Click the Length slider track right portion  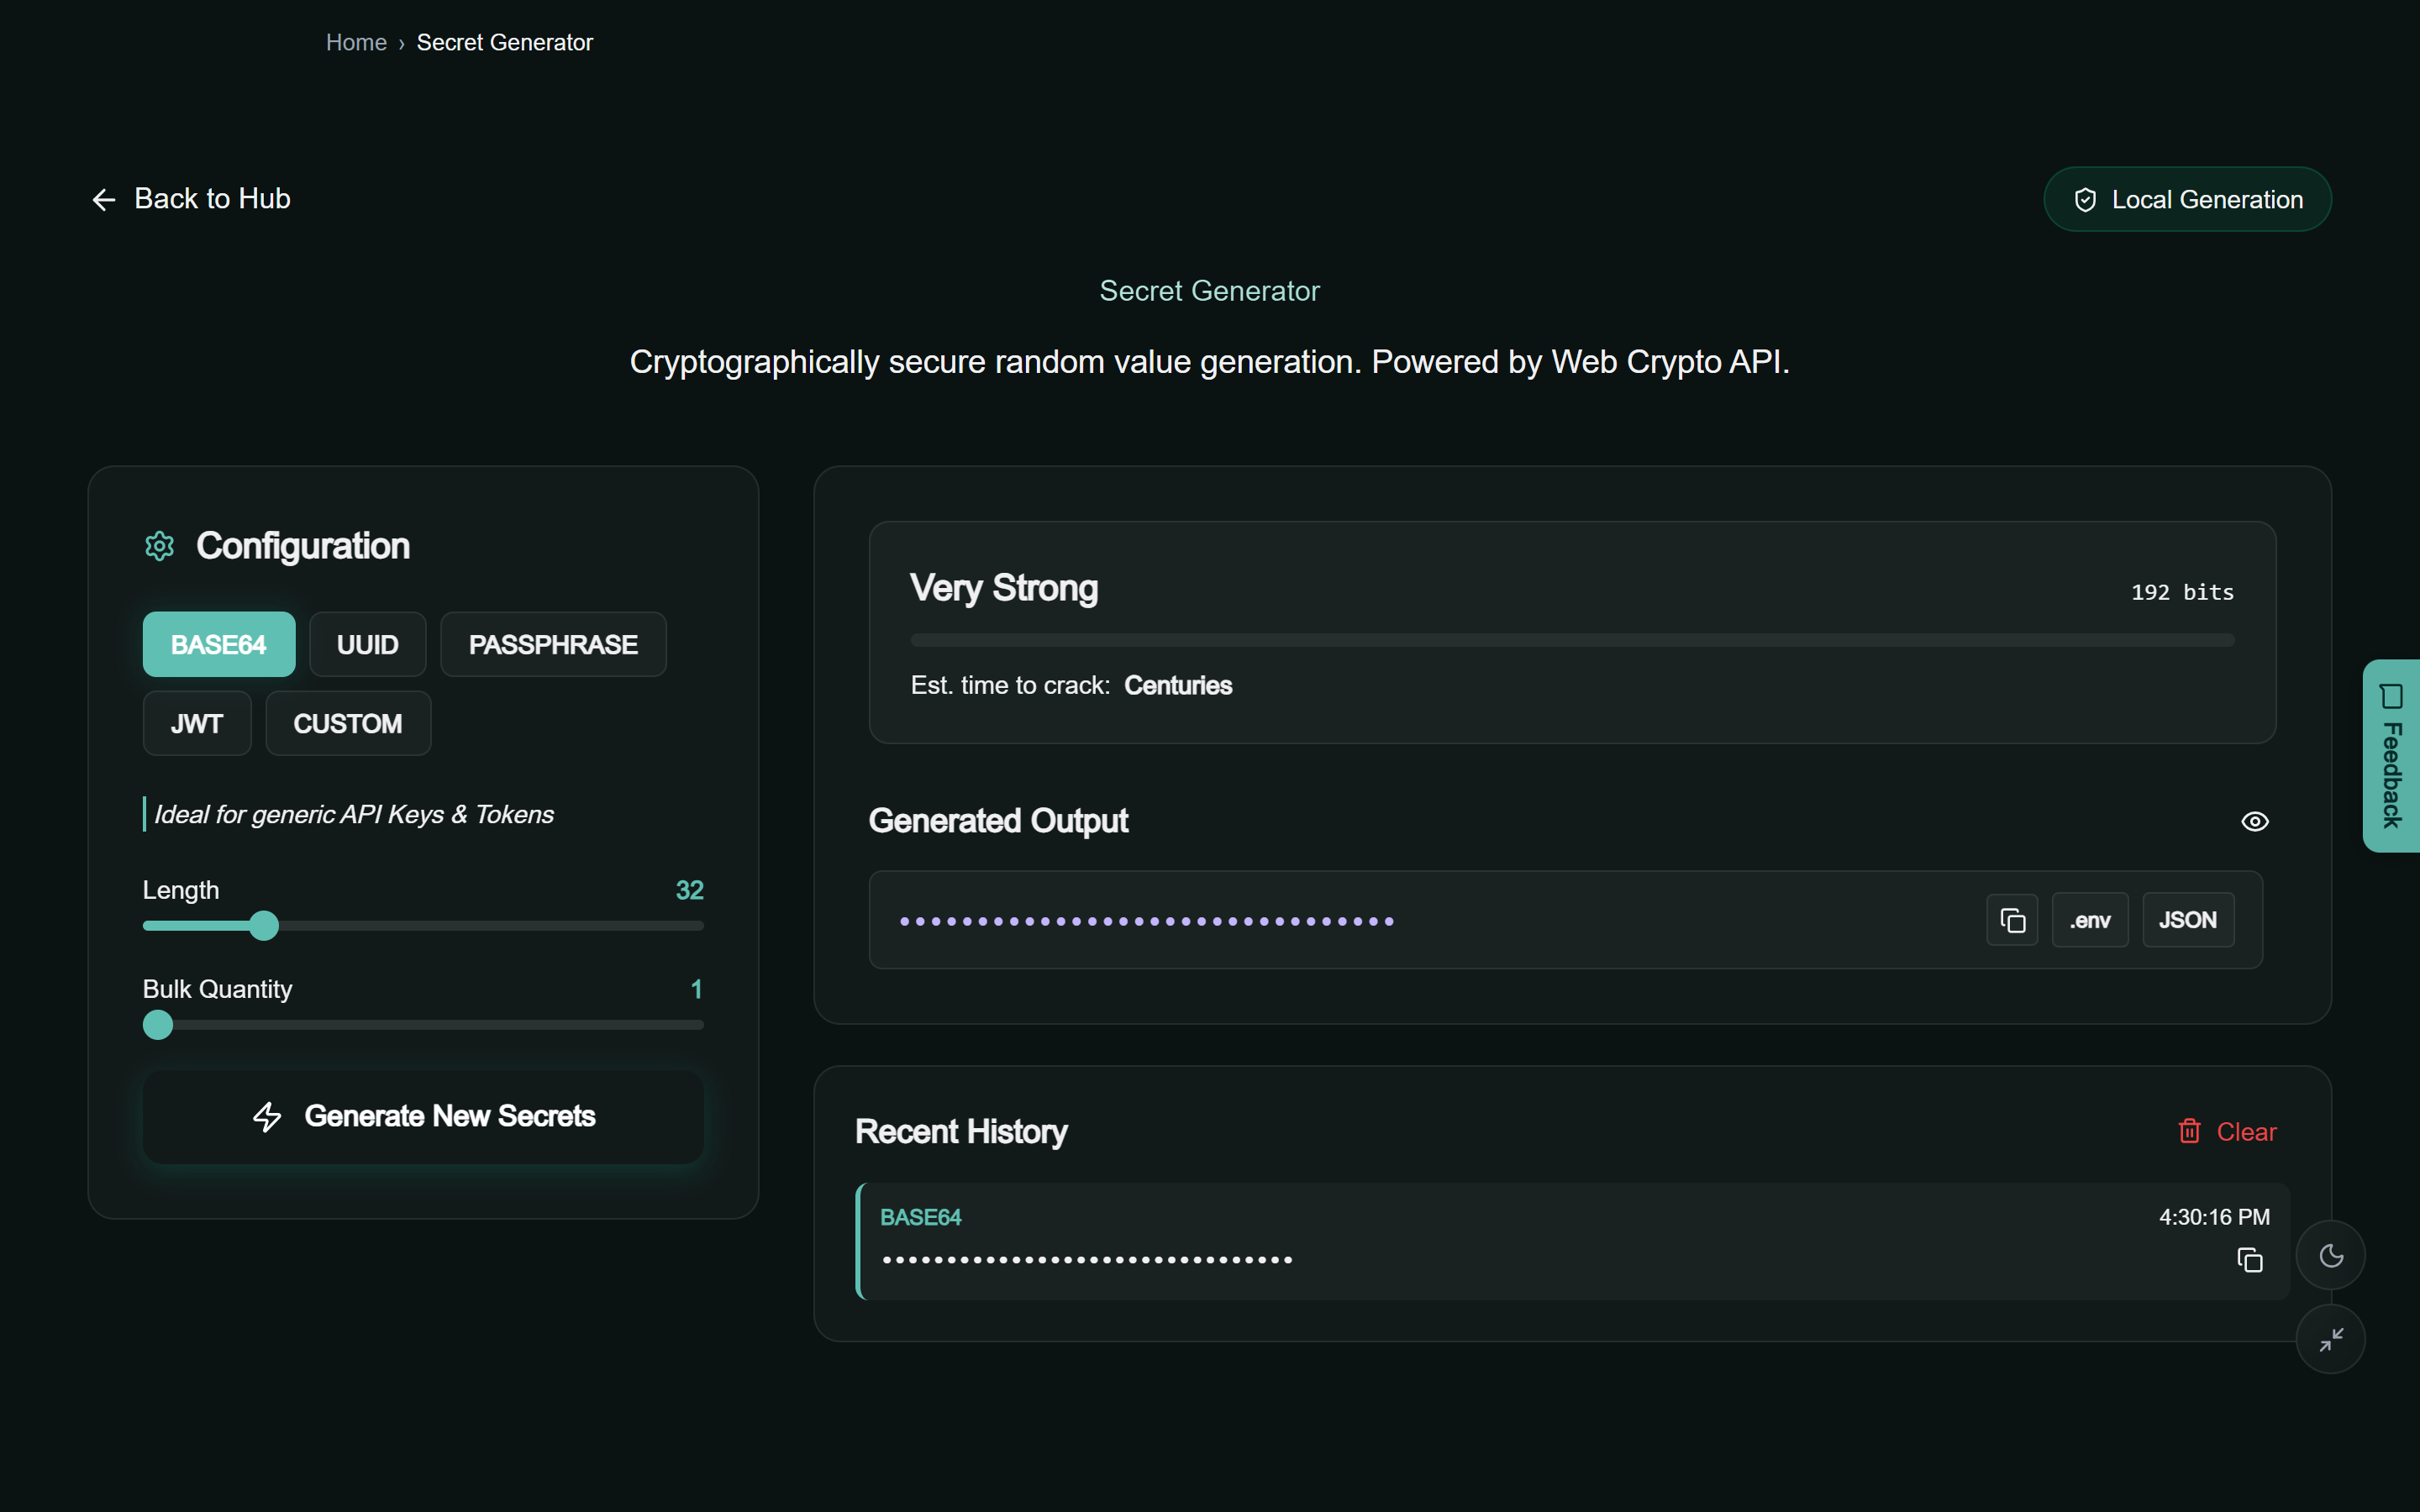point(490,925)
